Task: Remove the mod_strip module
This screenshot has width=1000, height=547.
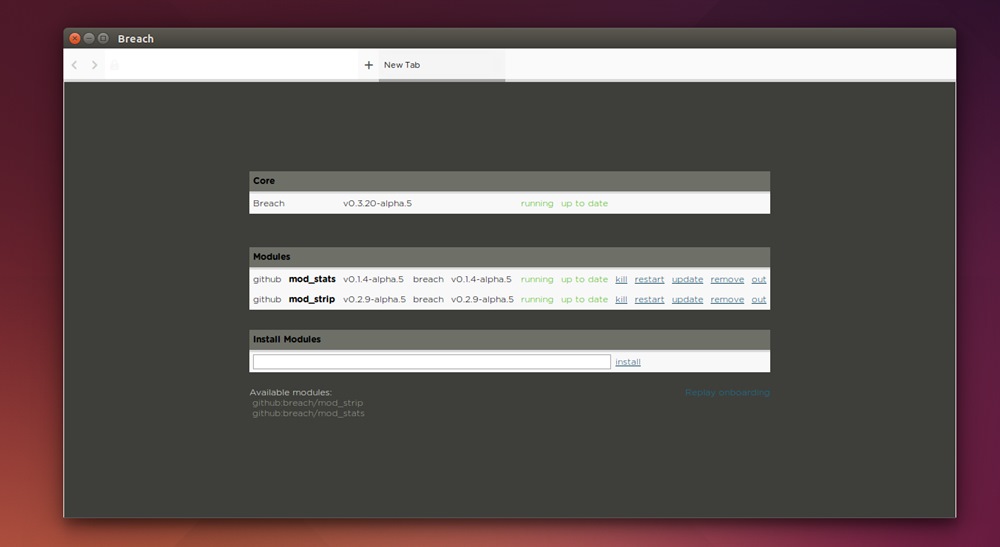Action: pyautogui.click(x=727, y=300)
